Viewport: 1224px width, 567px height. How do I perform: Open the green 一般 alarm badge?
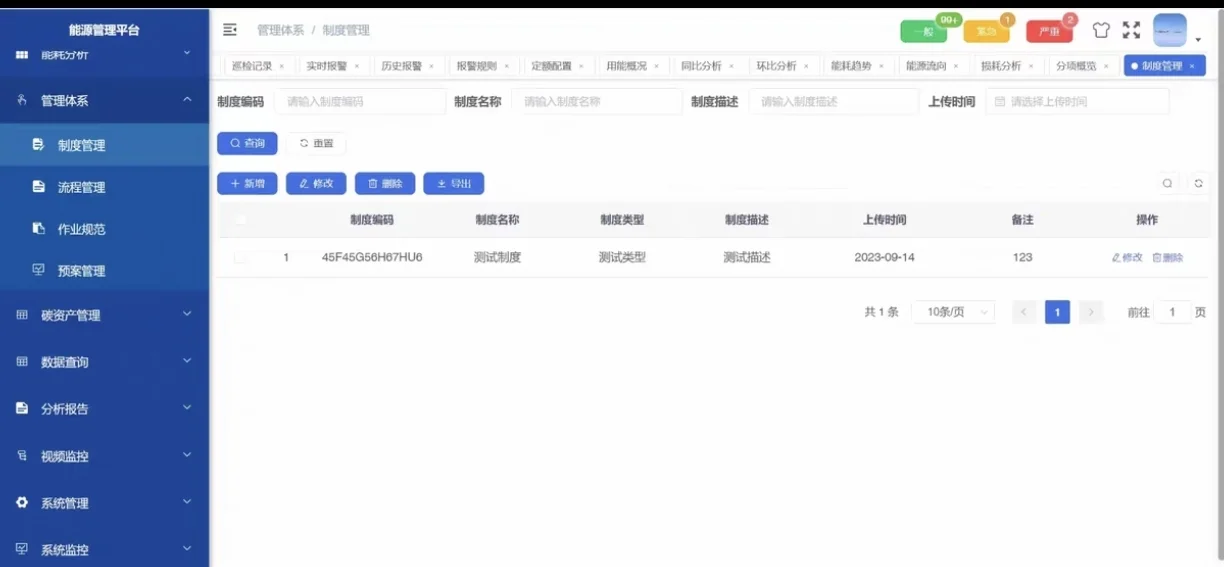pyautogui.click(x=923, y=32)
